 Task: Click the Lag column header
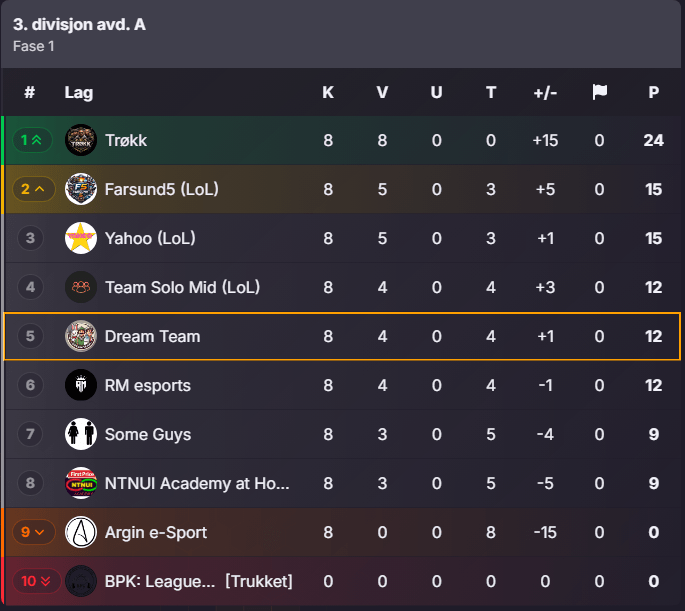tap(79, 93)
